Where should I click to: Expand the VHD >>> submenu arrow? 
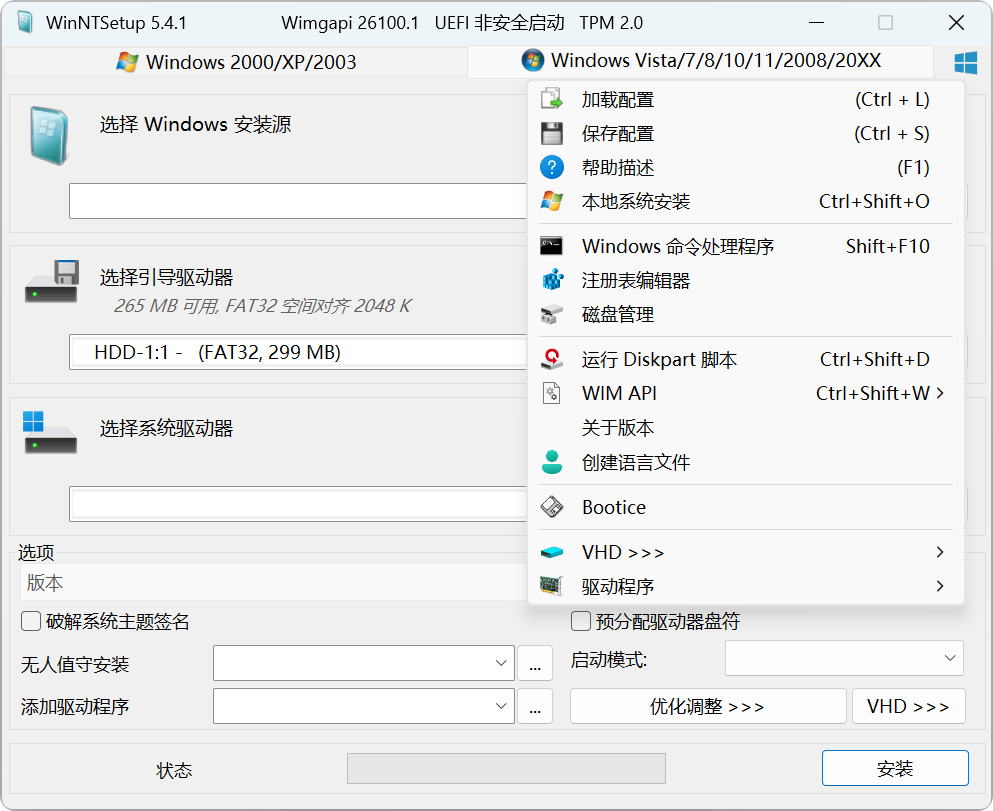(x=940, y=552)
